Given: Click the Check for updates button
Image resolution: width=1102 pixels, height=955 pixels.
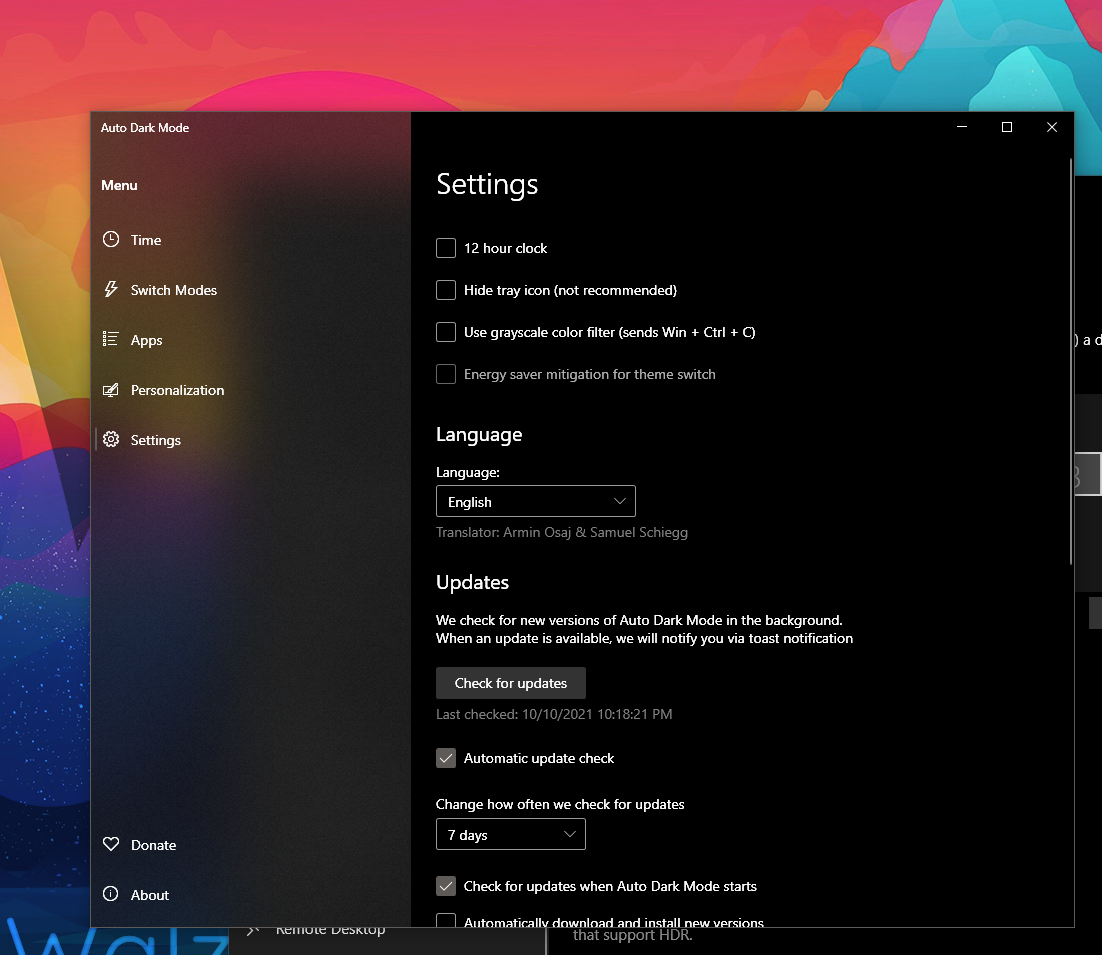Looking at the screenshot, I should pyautogui.click(x=510, y=683).
